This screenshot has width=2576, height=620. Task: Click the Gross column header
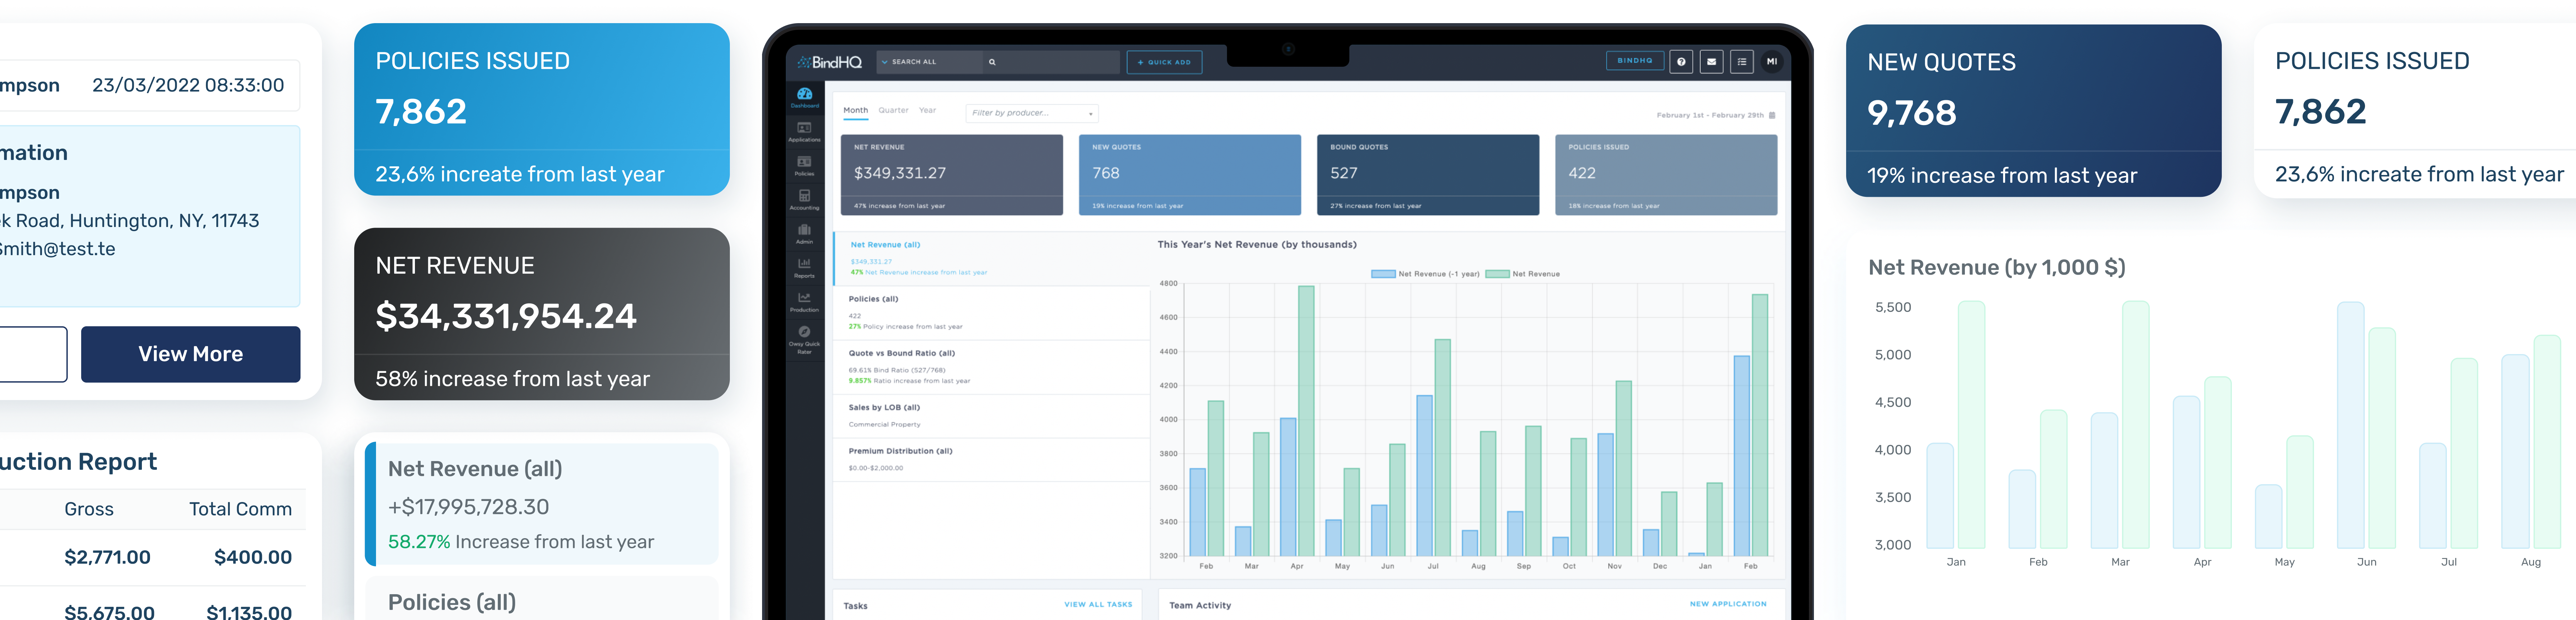pos(89,509)
